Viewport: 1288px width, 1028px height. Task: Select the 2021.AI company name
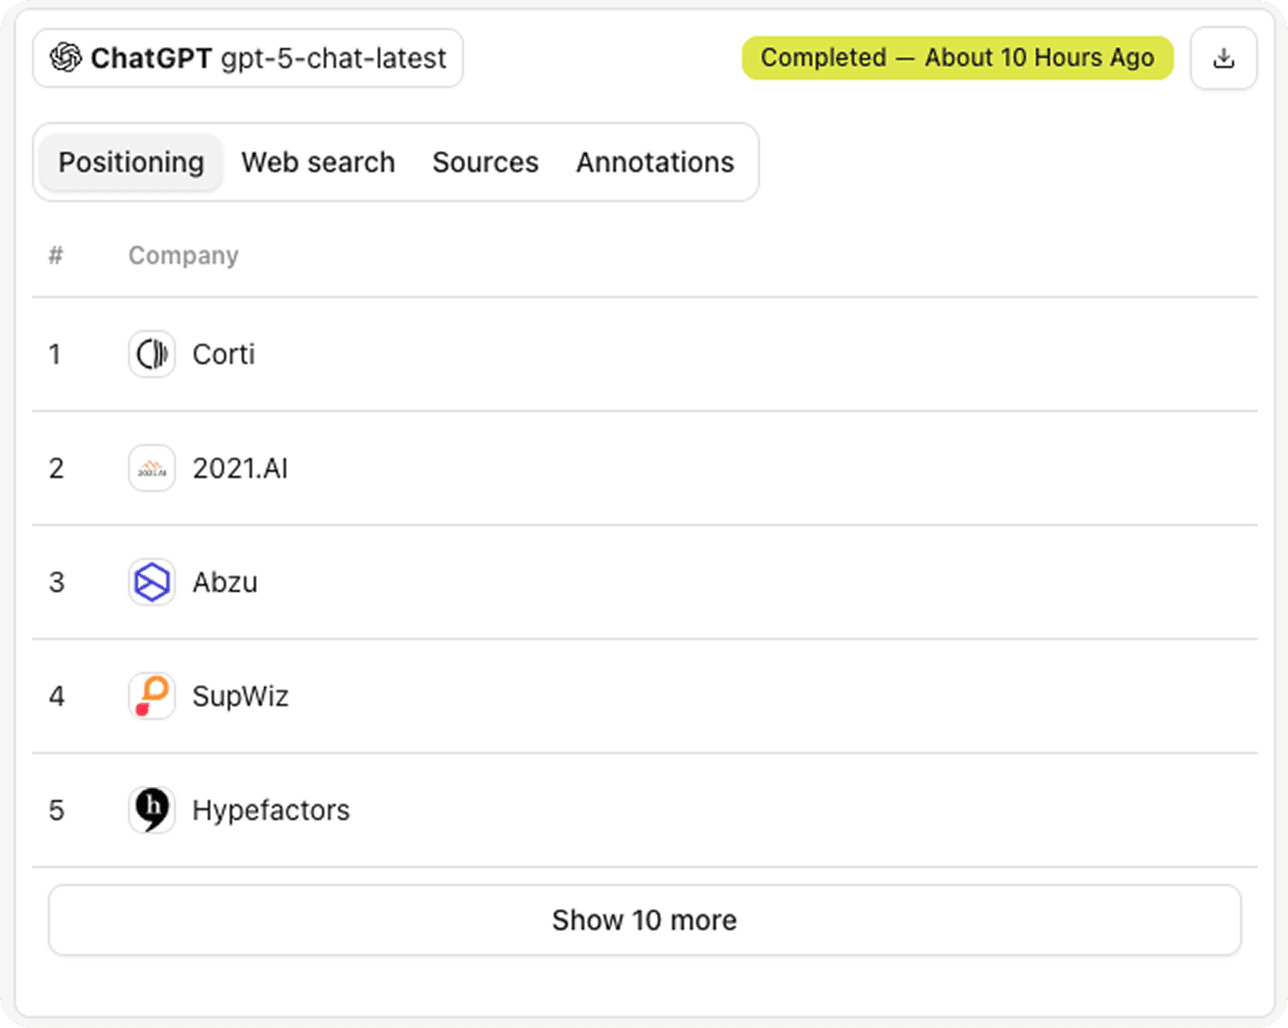(x=240, y=468)
